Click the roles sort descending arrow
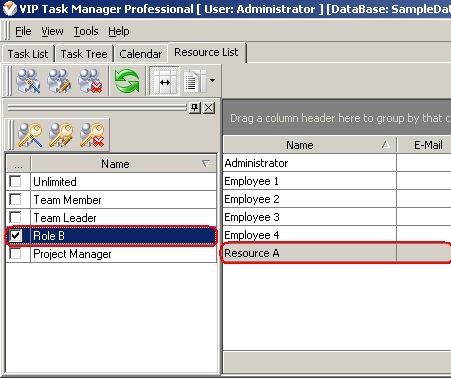Image resolution: width=451 pixels, height=378 pixels. 206,164
